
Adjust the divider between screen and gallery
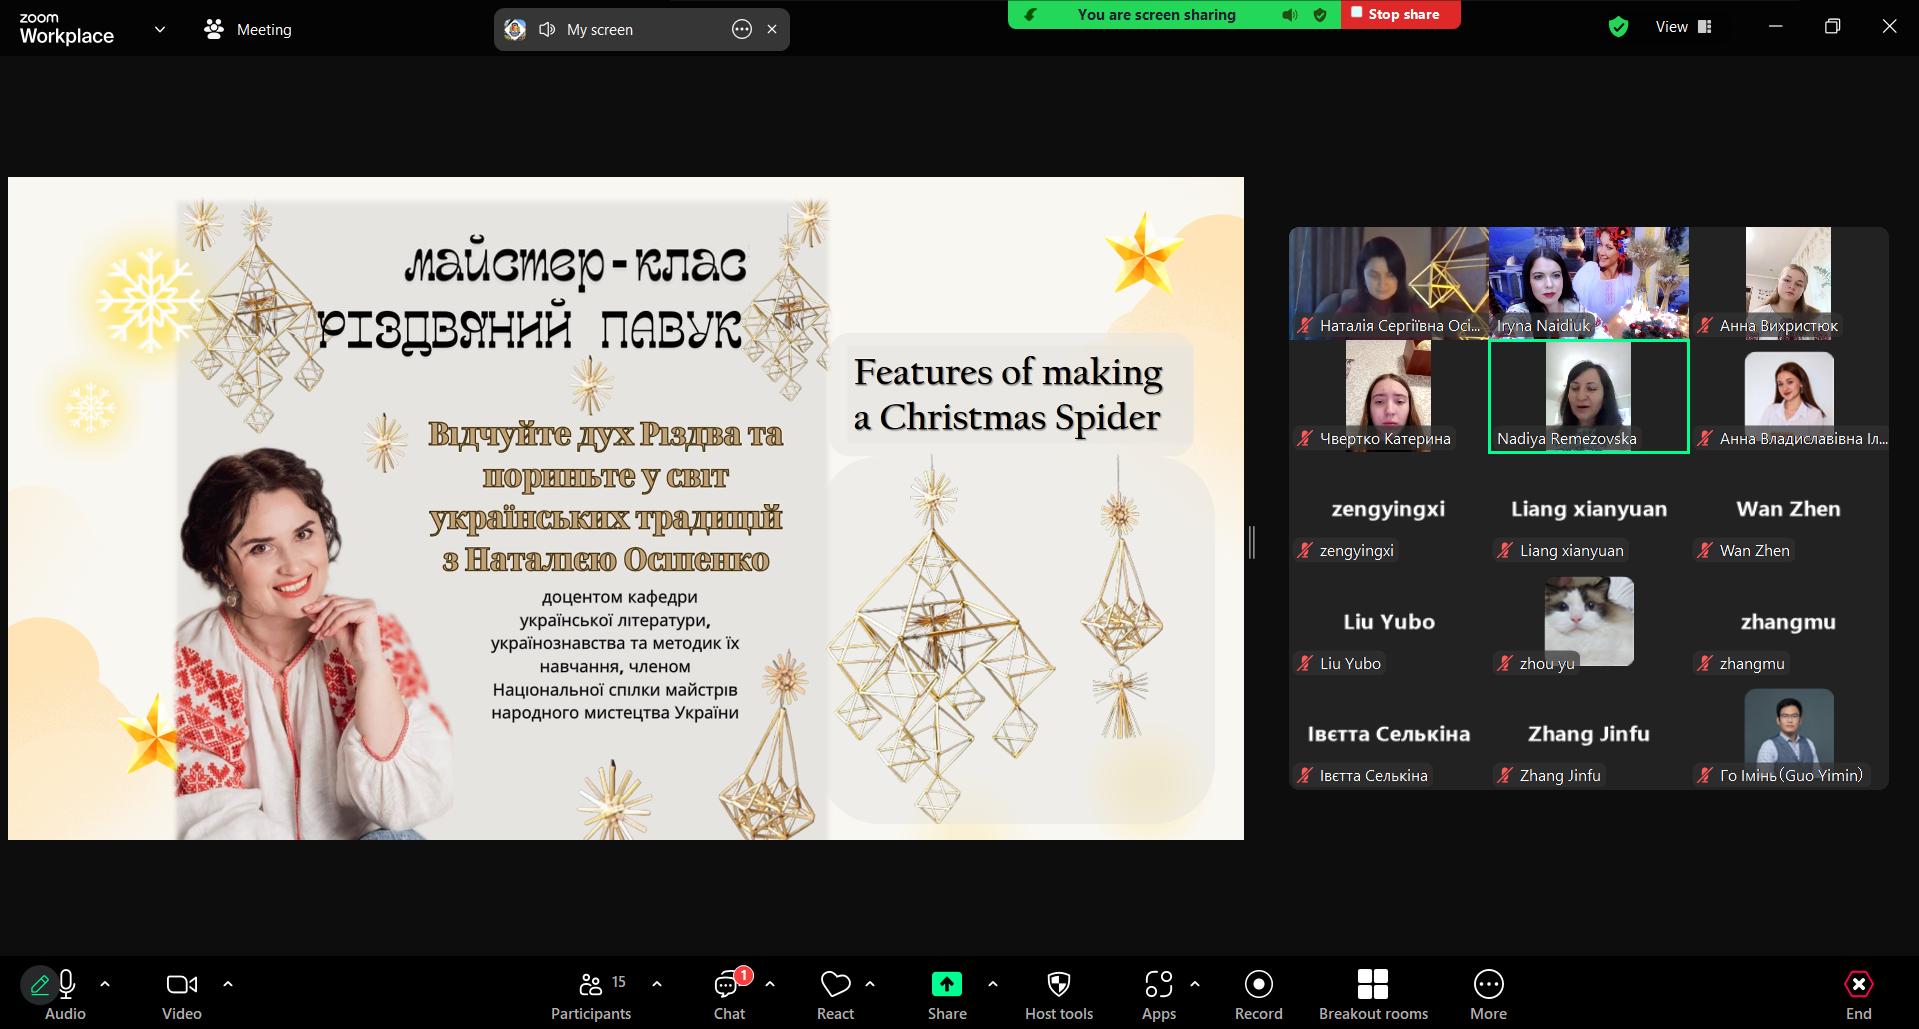click(1252, 543)
